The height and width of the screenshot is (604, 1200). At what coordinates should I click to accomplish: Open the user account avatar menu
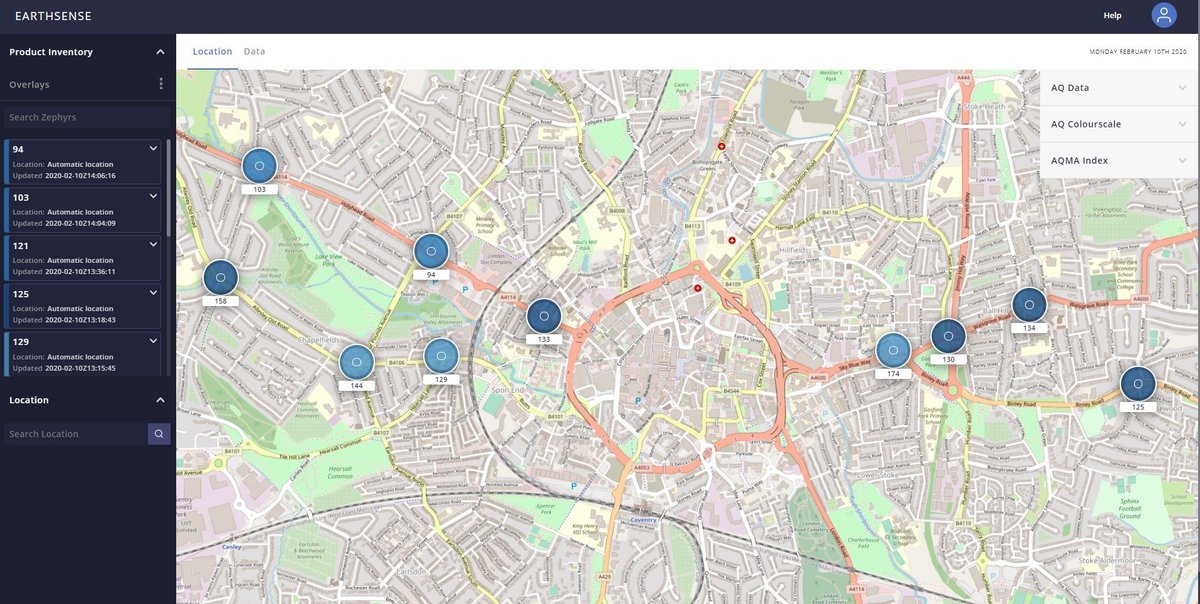click(x=1163, y=15)
